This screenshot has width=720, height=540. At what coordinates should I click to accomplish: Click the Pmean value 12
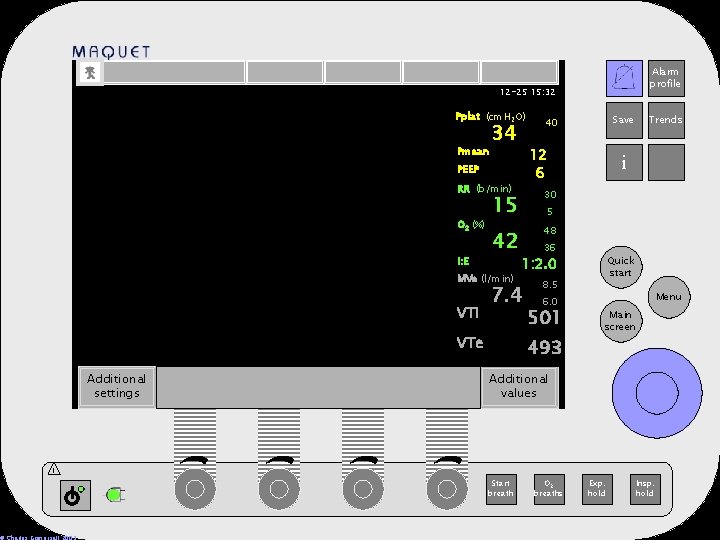pyautogui.click(x=538, y=155)
